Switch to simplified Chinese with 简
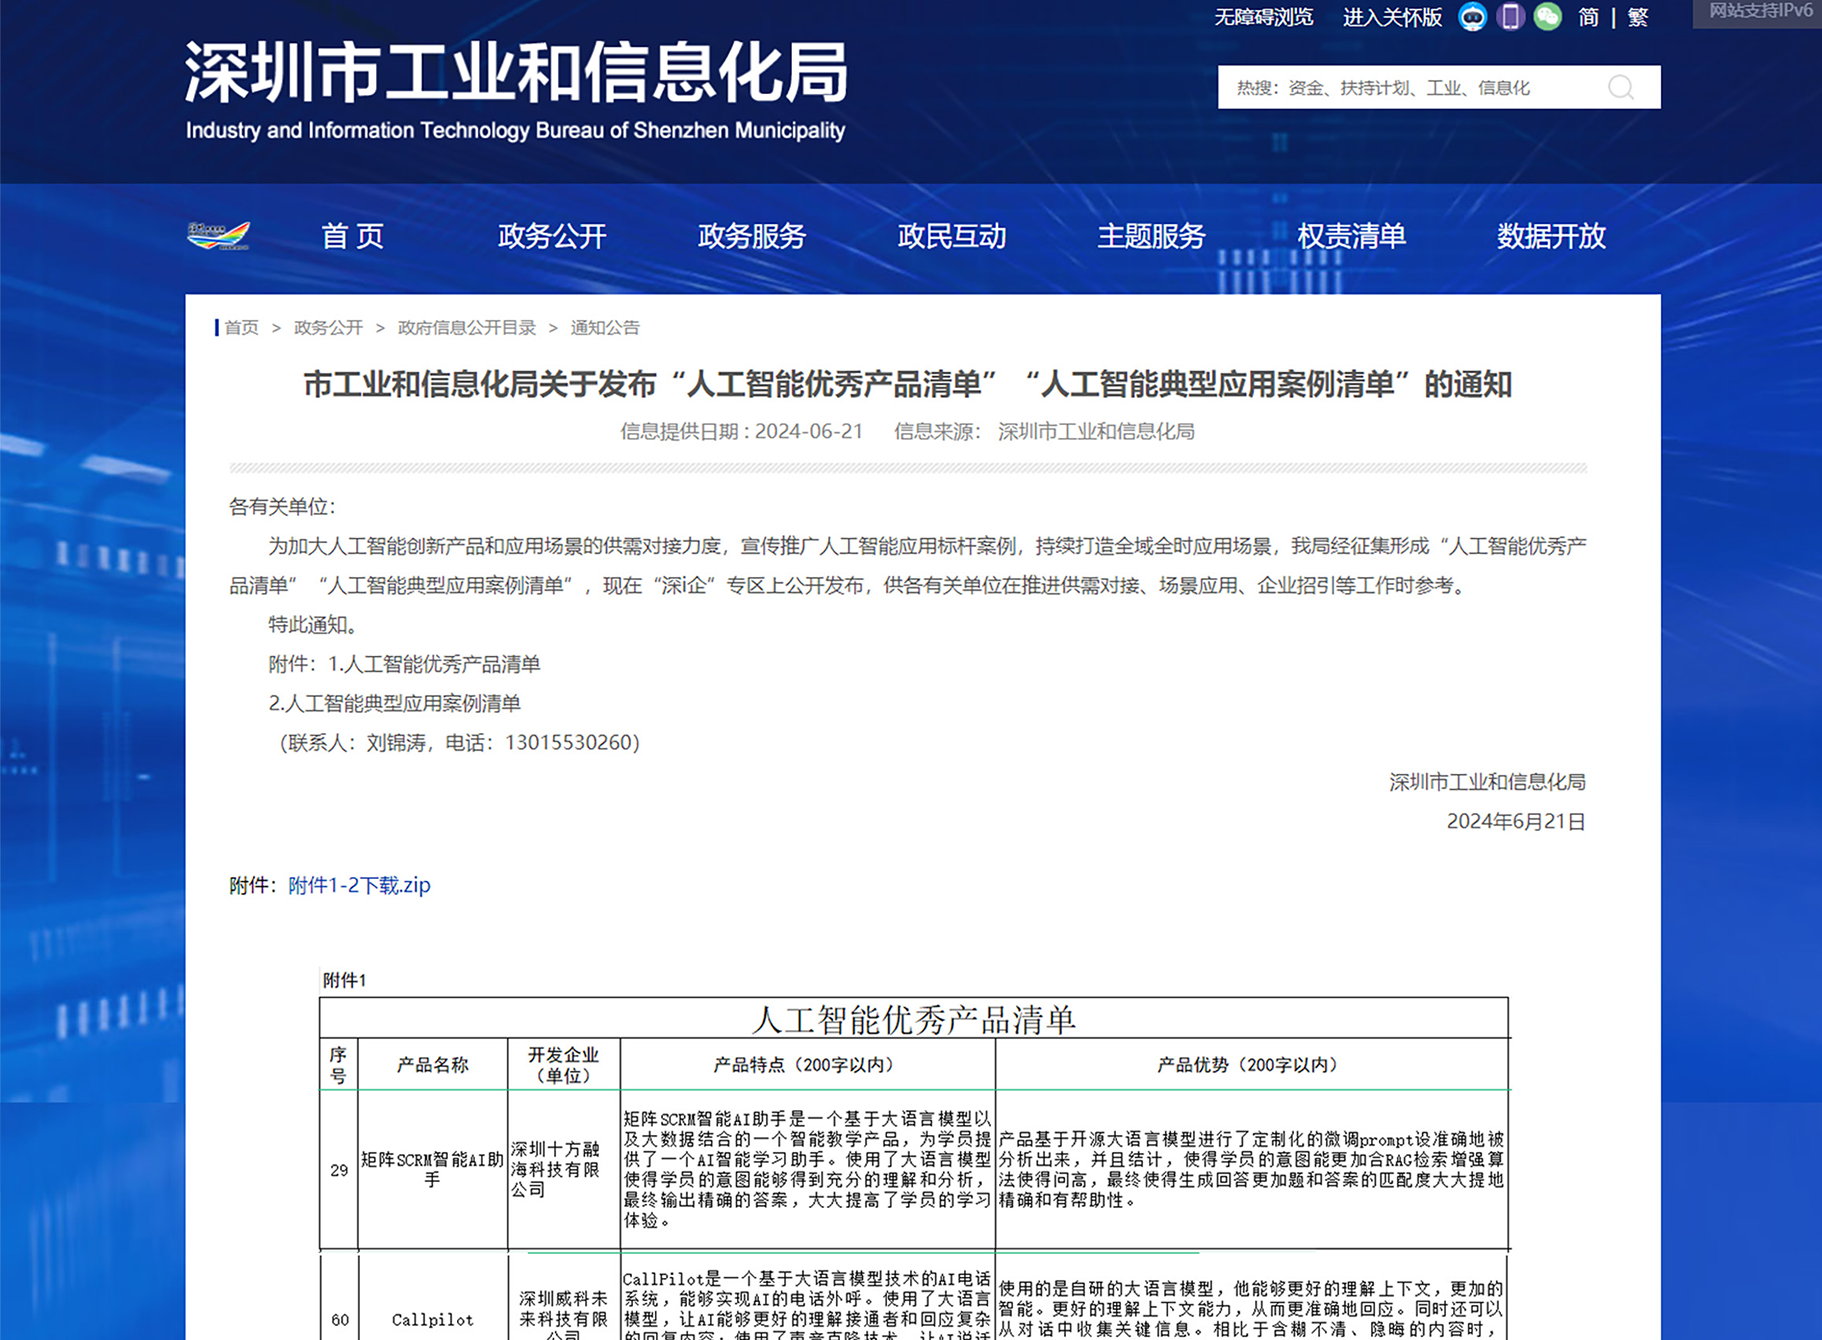1822x1340 pixels. coord(1587,17)
